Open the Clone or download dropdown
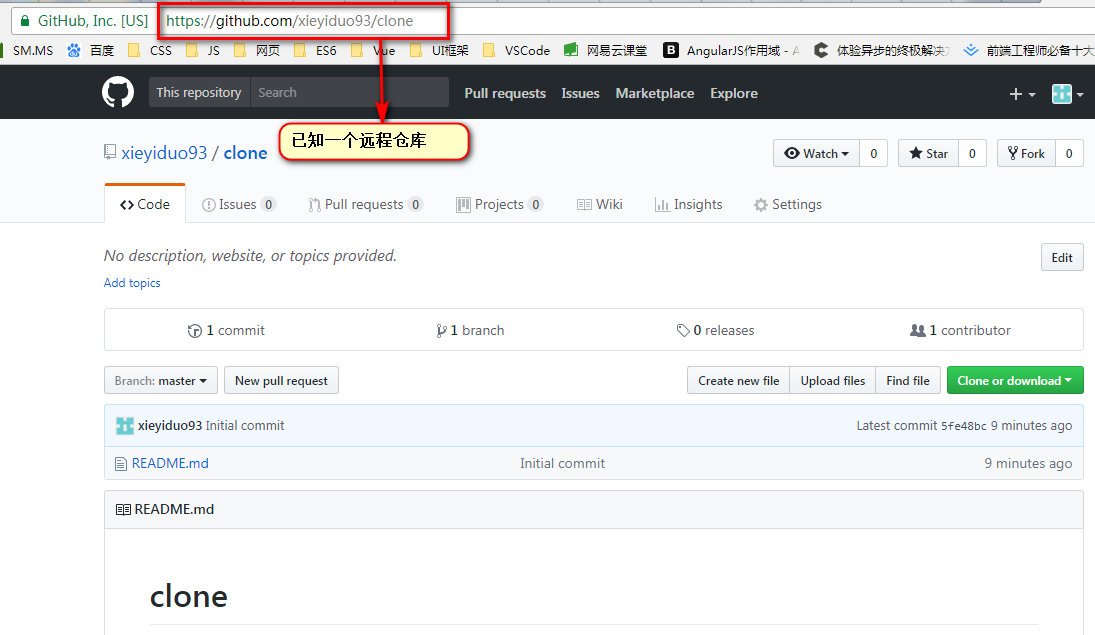1095x635 pixels. [x=1015, y=381]
